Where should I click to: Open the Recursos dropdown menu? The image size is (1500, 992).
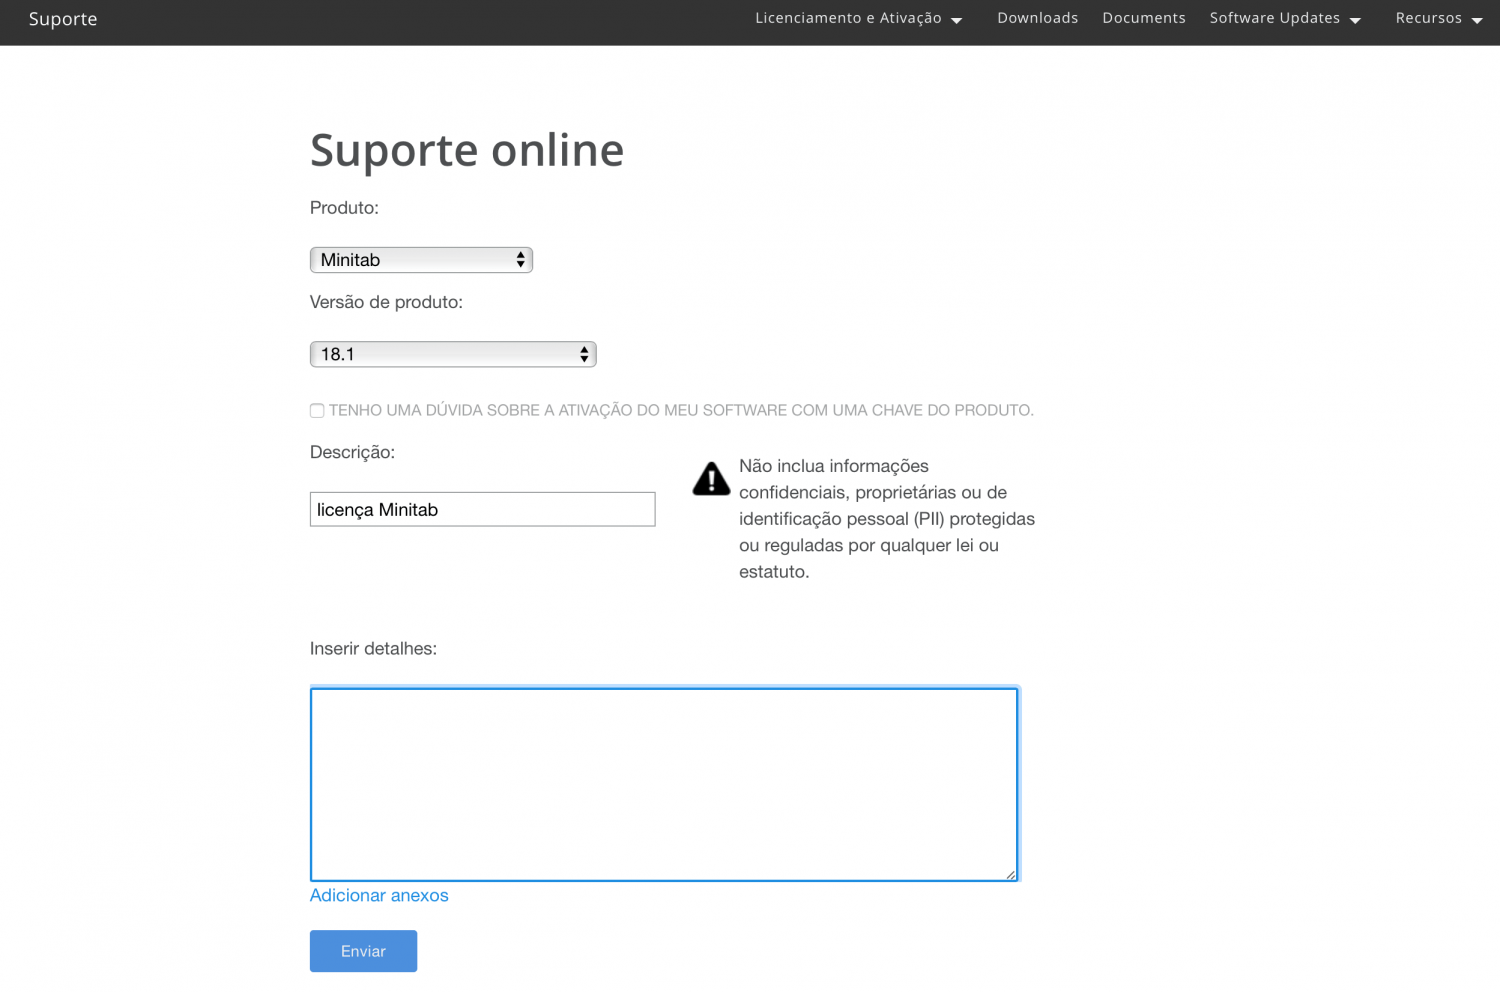click(x=1438, y=18)
